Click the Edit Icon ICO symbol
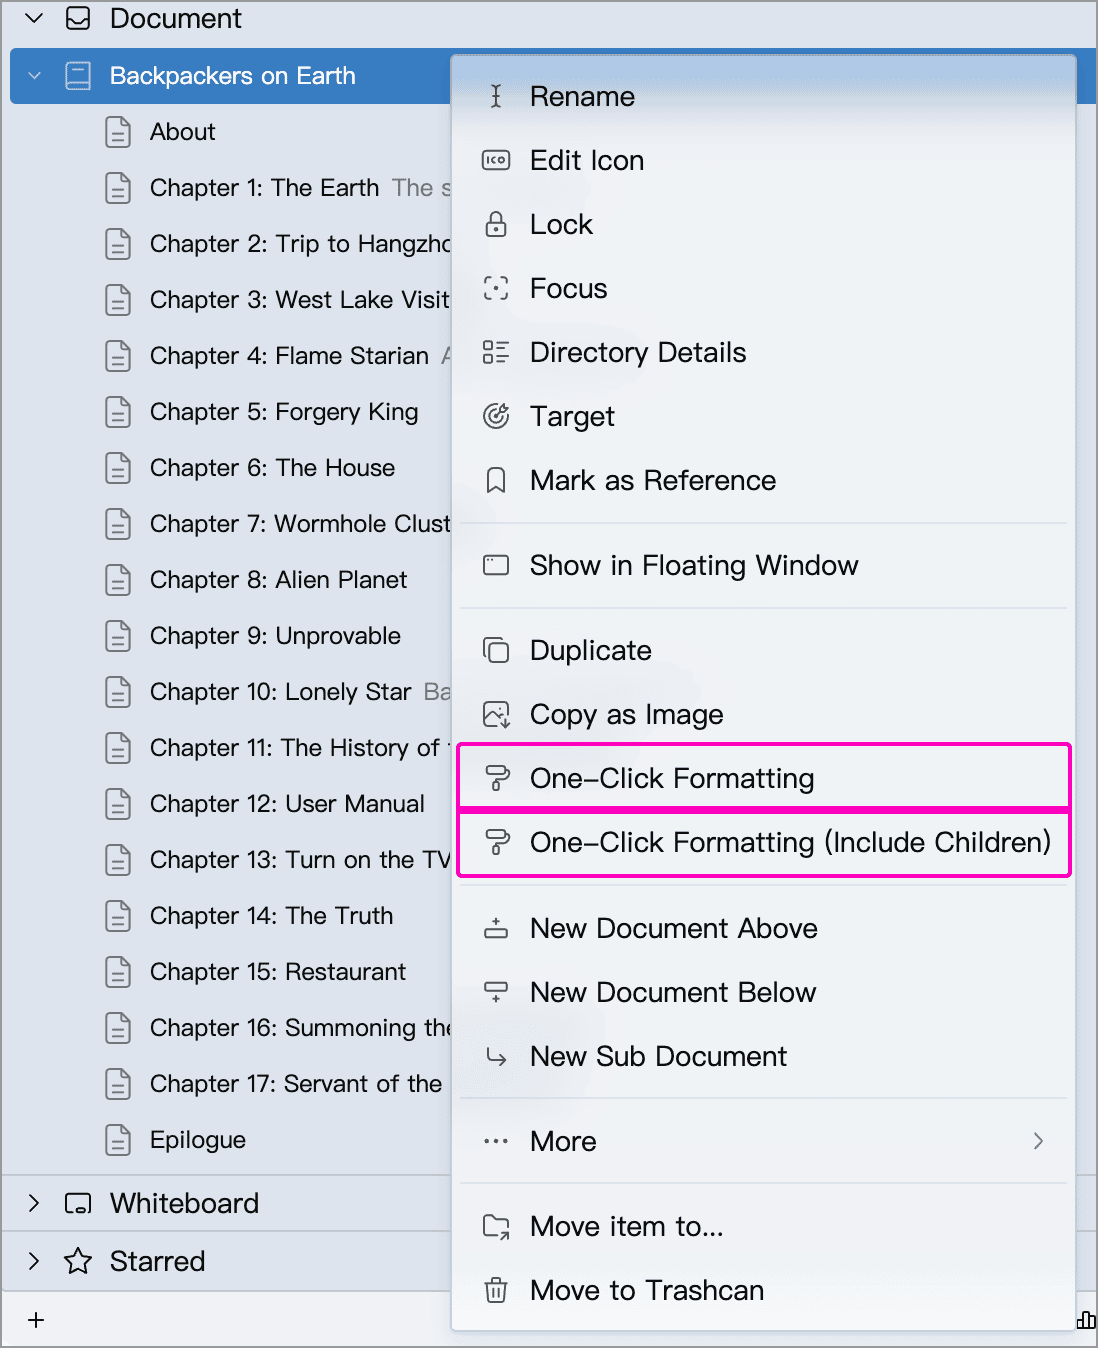 tap(496, 160)
